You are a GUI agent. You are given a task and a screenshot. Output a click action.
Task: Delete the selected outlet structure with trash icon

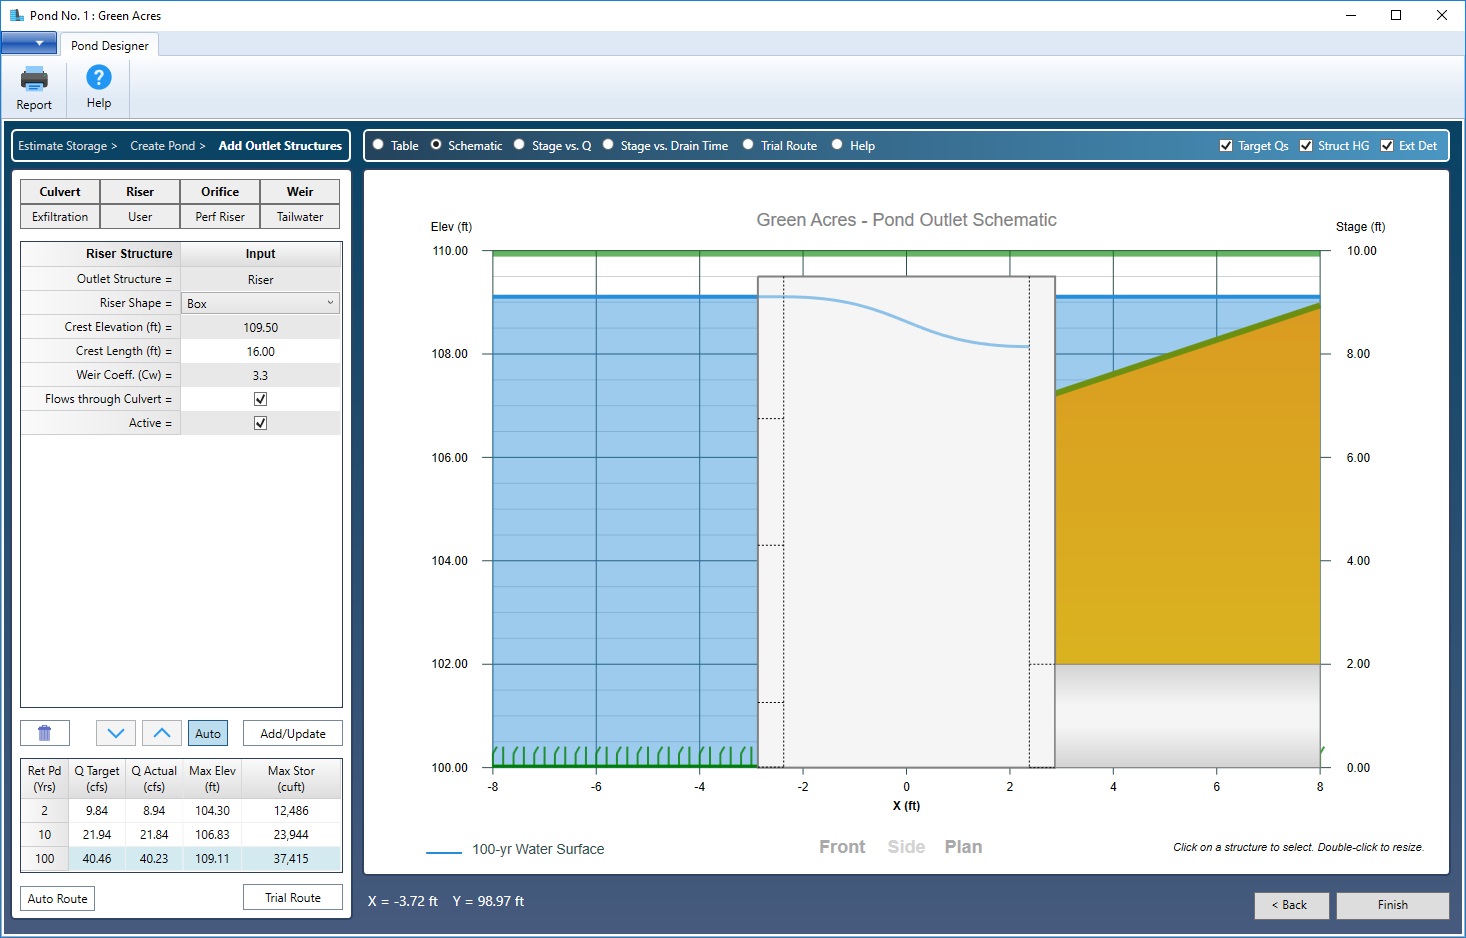click(x=44, y=732)
